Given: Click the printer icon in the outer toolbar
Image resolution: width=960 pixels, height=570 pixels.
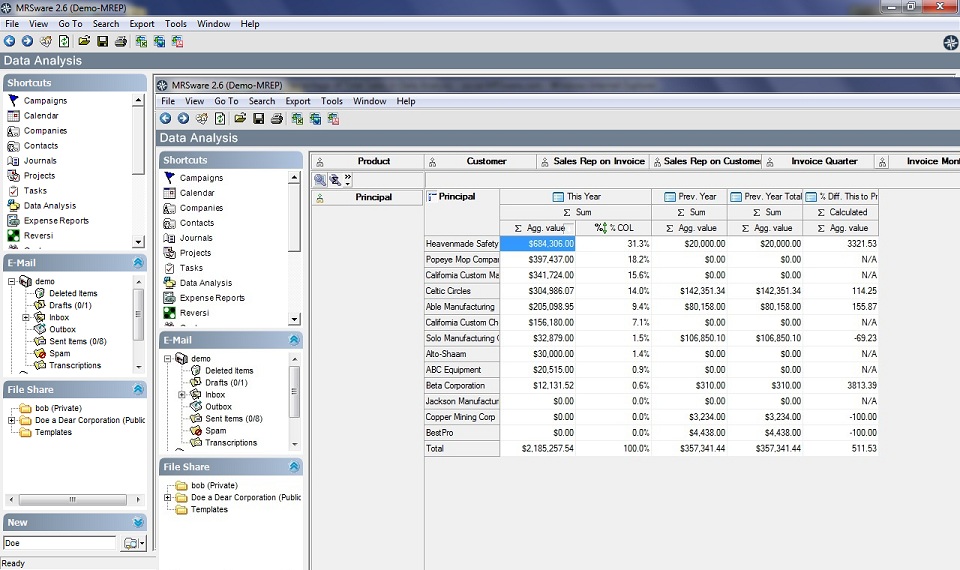Looking at the screenshot, I should (121, 41).
